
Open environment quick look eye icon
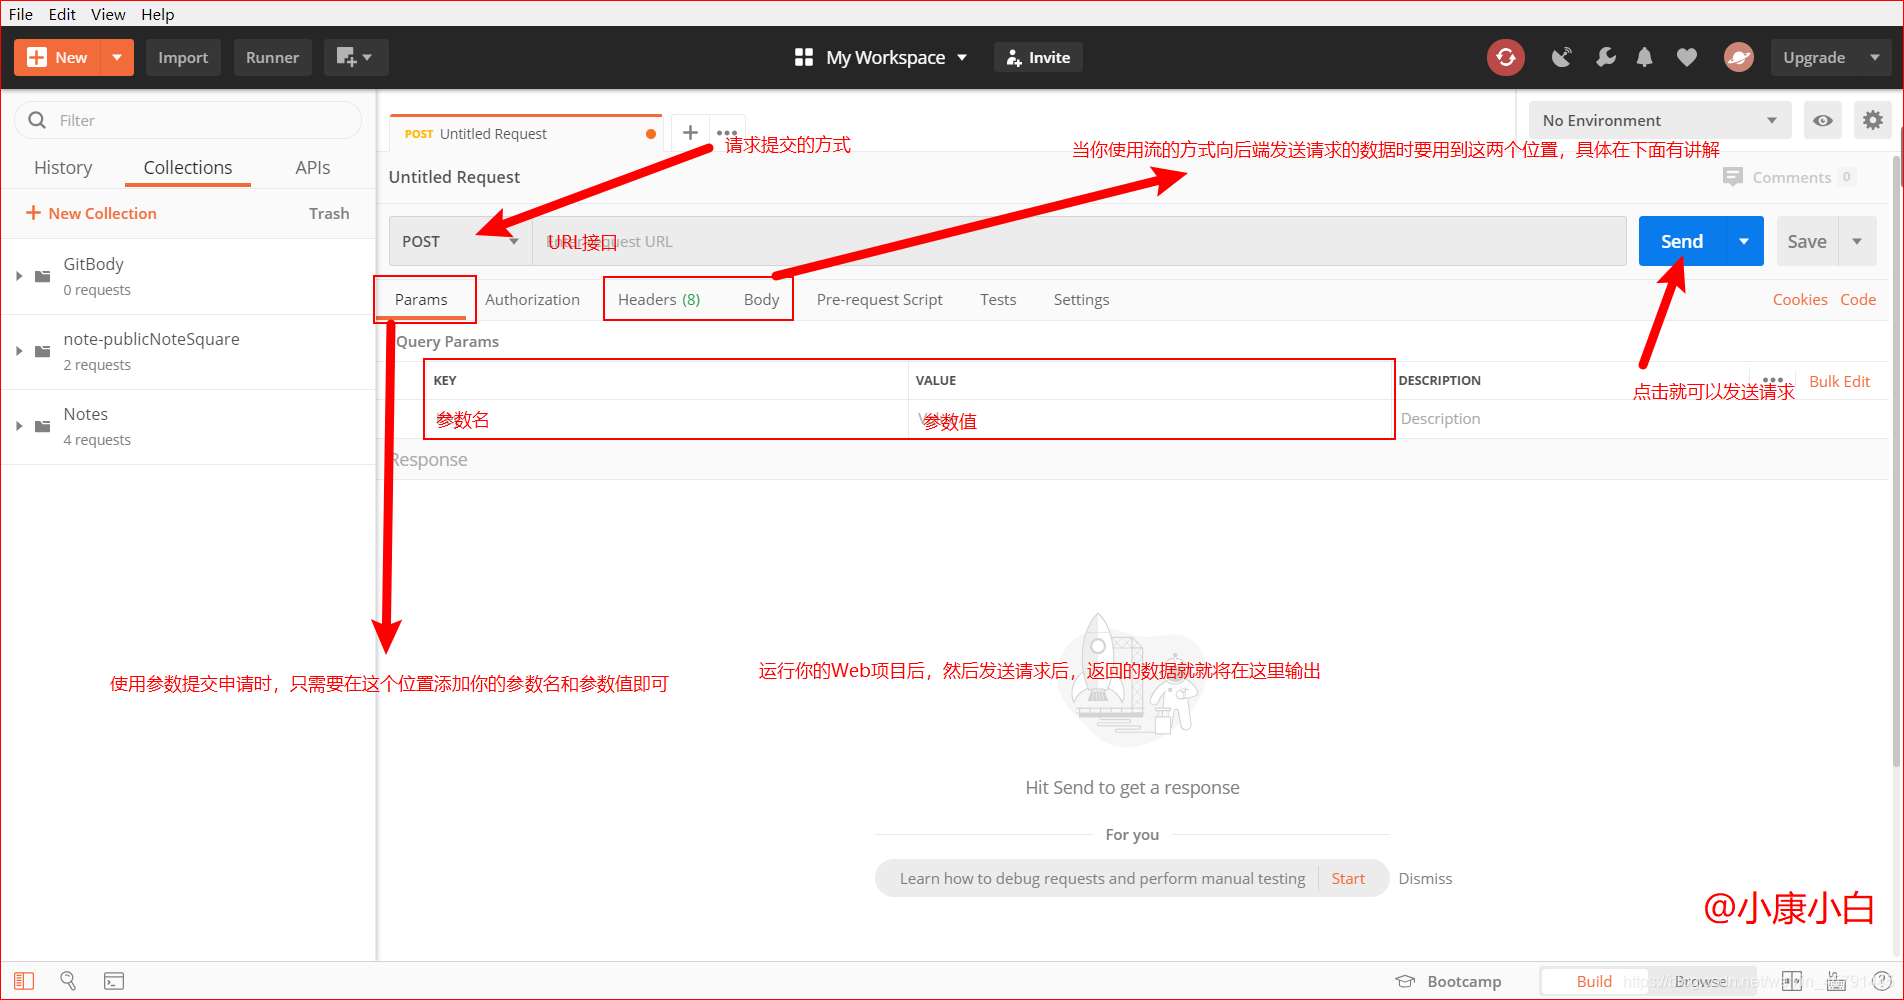tap(1823, 121)
